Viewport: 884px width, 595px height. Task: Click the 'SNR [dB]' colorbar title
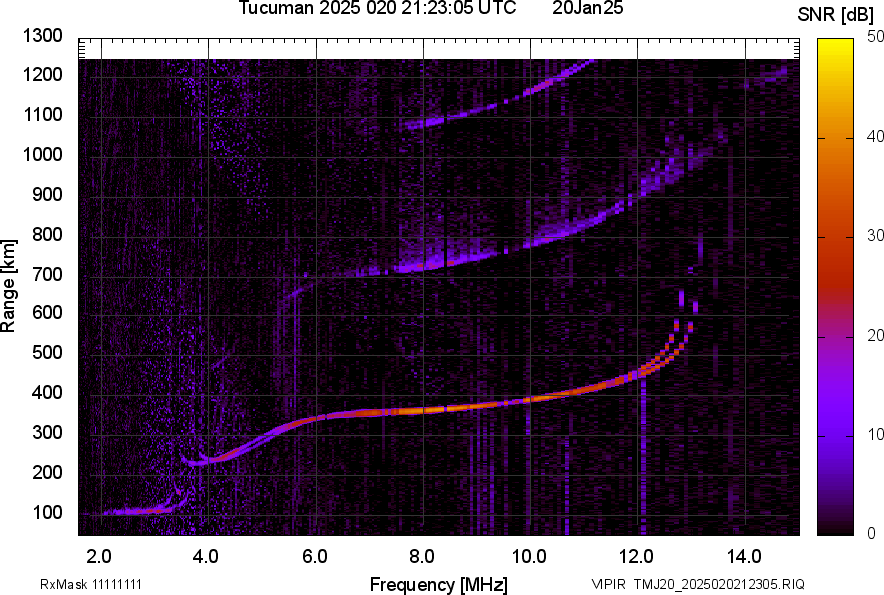coord(836,15)
